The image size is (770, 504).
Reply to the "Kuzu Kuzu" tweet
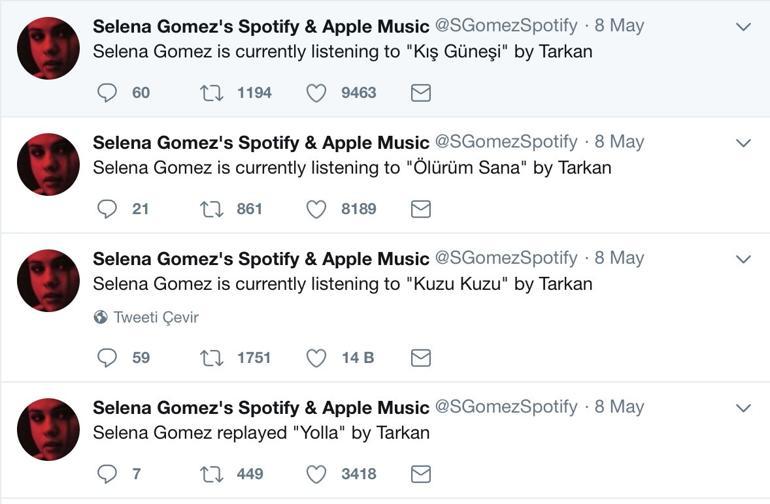click(x=108, y=358)
